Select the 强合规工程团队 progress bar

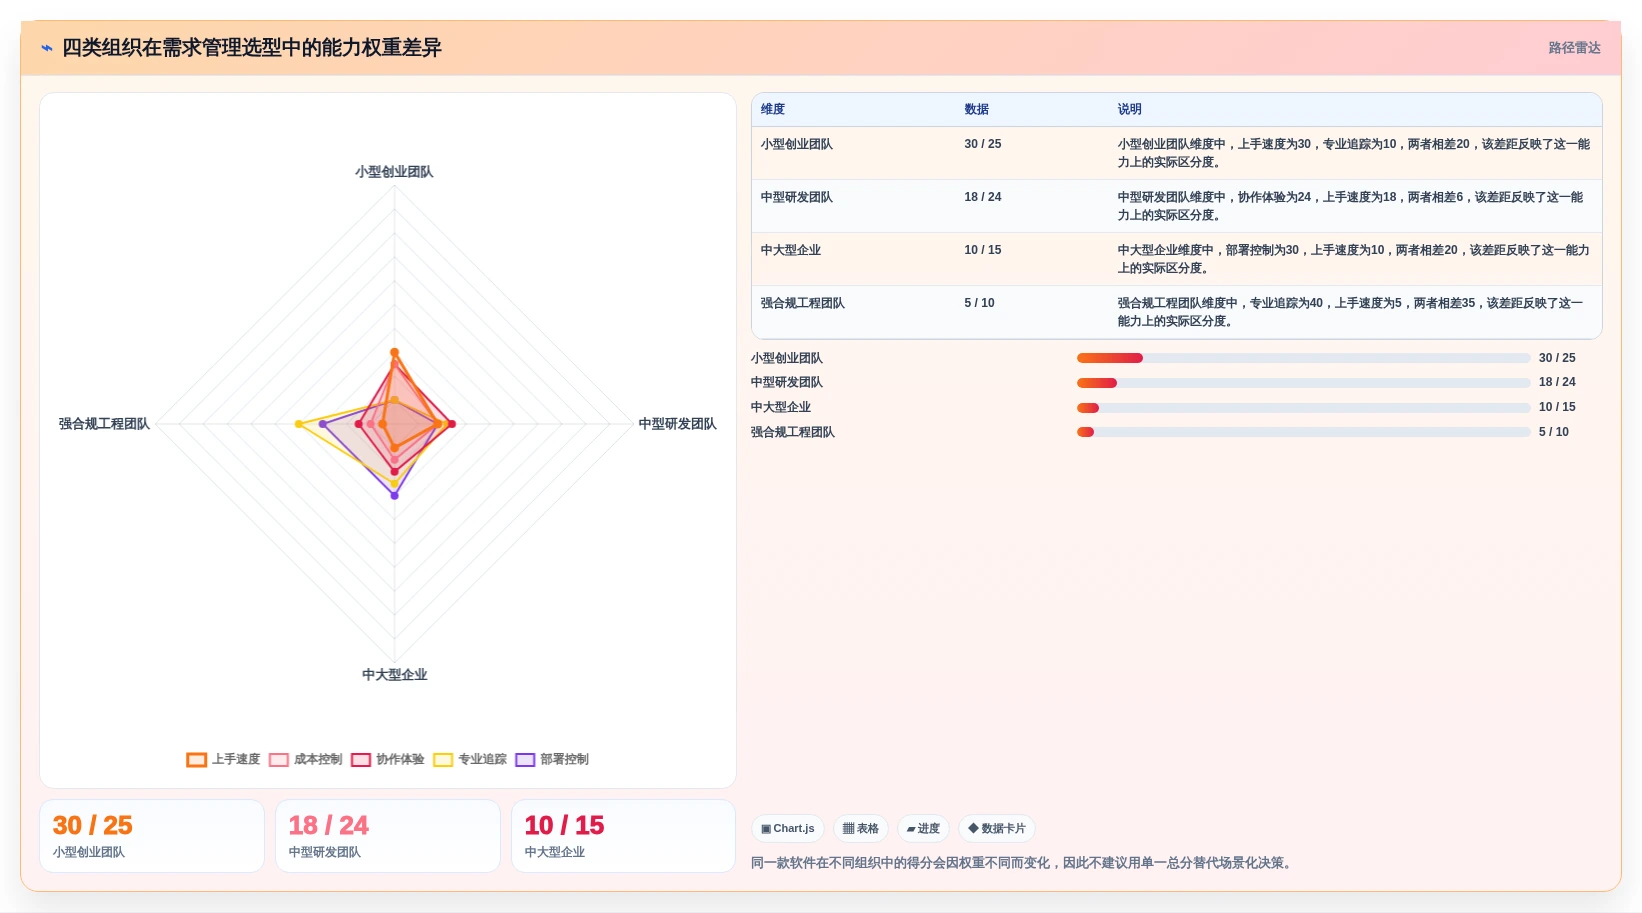(x=1303, y=432)
